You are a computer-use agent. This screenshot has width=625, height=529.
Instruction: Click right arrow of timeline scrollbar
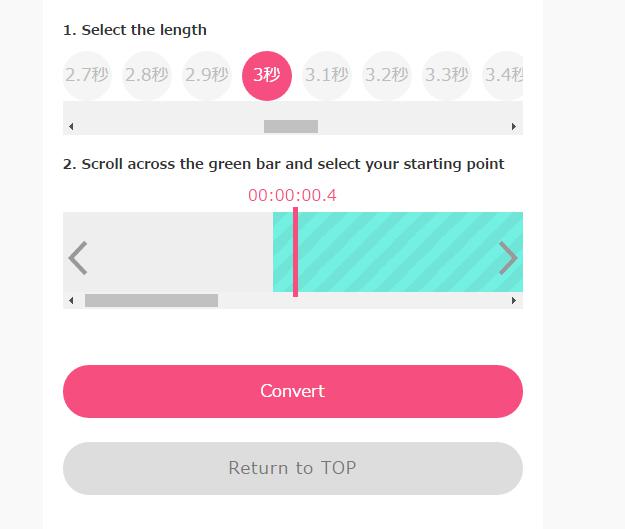tap(515, 301)
